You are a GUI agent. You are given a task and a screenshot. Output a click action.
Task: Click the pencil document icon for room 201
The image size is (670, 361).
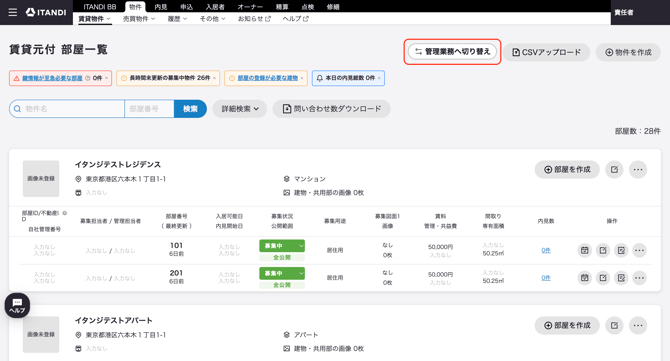click(x=621, y=278)
